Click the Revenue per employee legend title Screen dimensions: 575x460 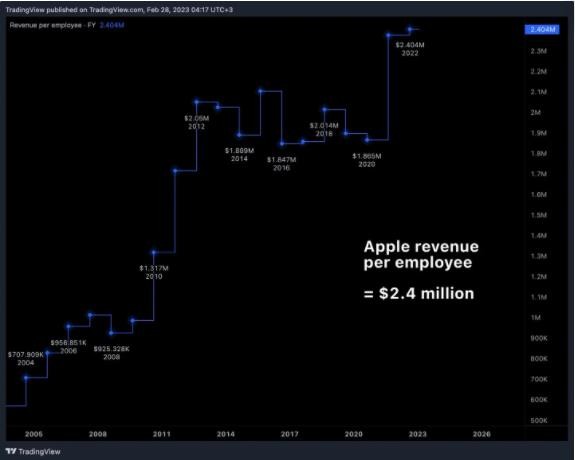coord(52,25)
